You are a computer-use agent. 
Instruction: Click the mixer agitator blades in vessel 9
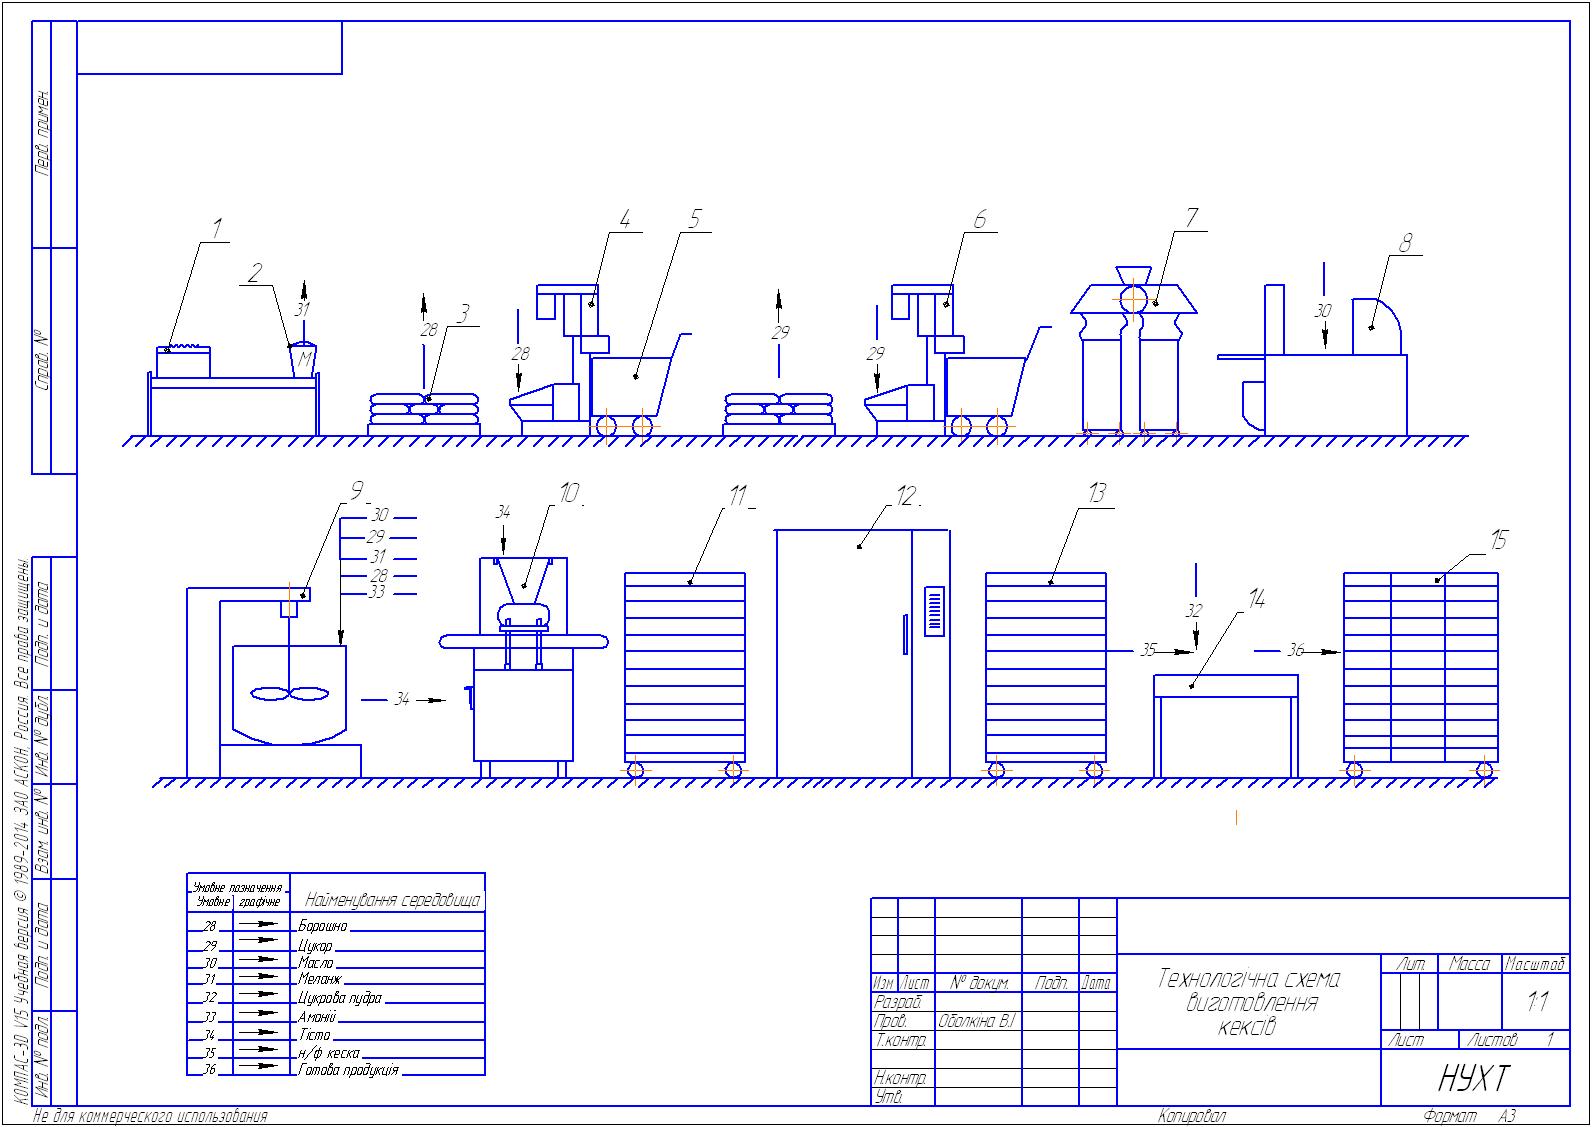290,693
